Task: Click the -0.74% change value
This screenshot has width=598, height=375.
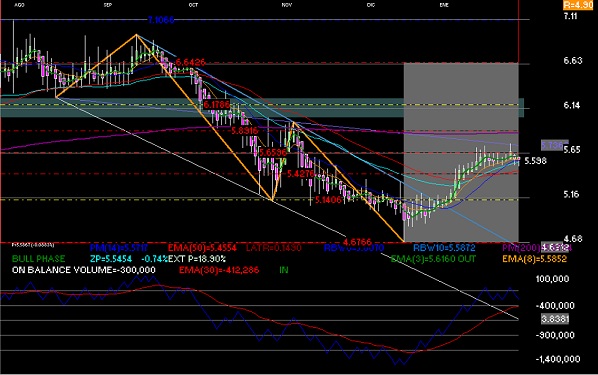Action: 154,259
